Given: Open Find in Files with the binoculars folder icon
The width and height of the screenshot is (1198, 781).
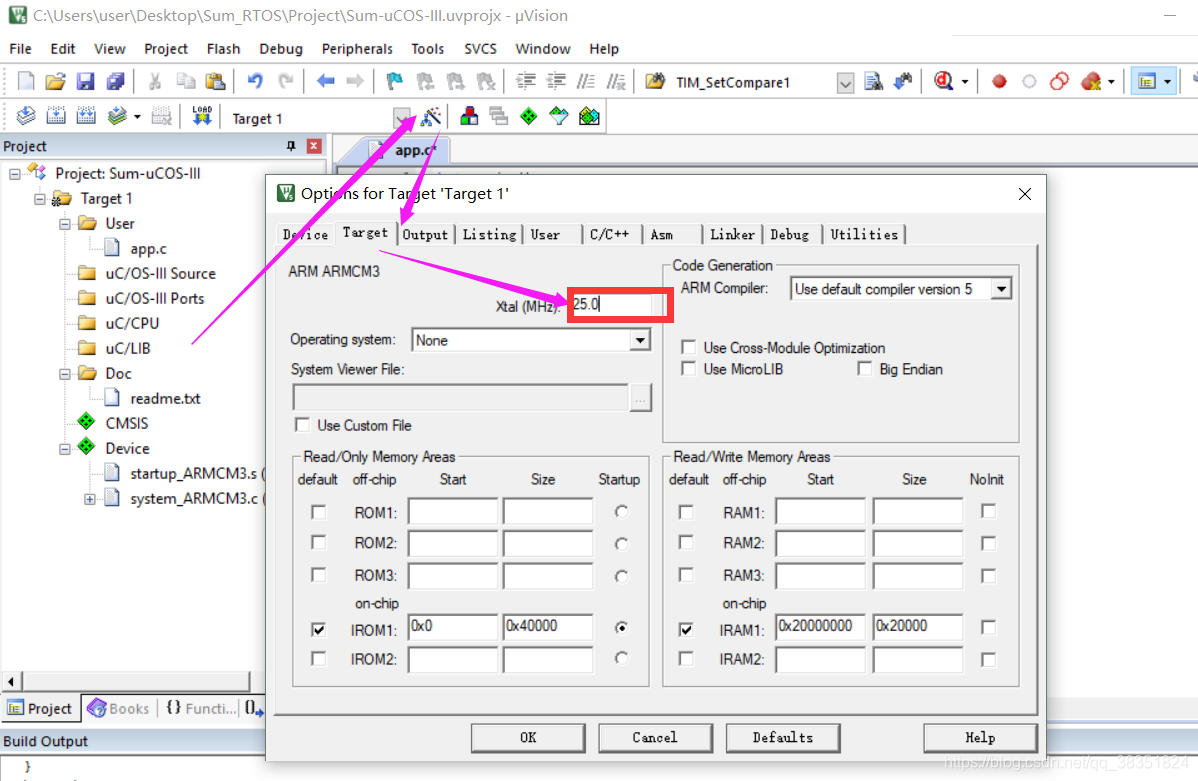Looking at the screenshot, I should [655, 81].
